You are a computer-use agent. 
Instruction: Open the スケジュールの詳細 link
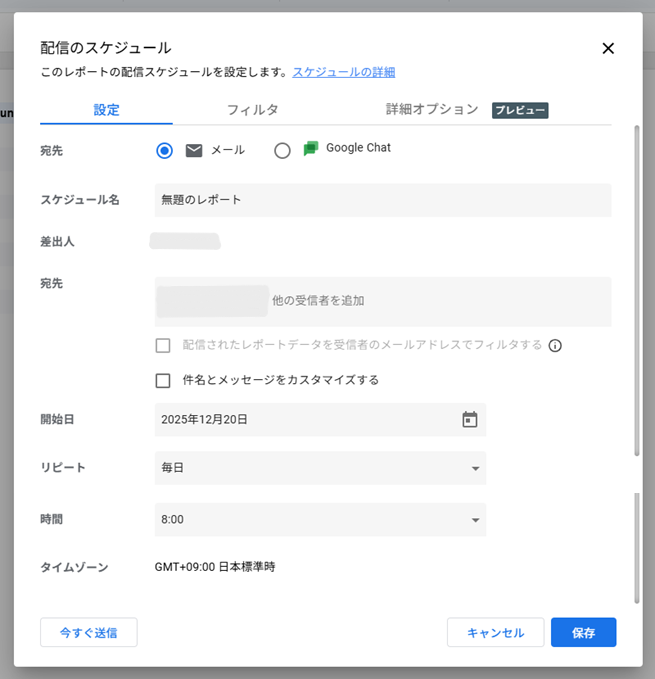pos(343,72)
